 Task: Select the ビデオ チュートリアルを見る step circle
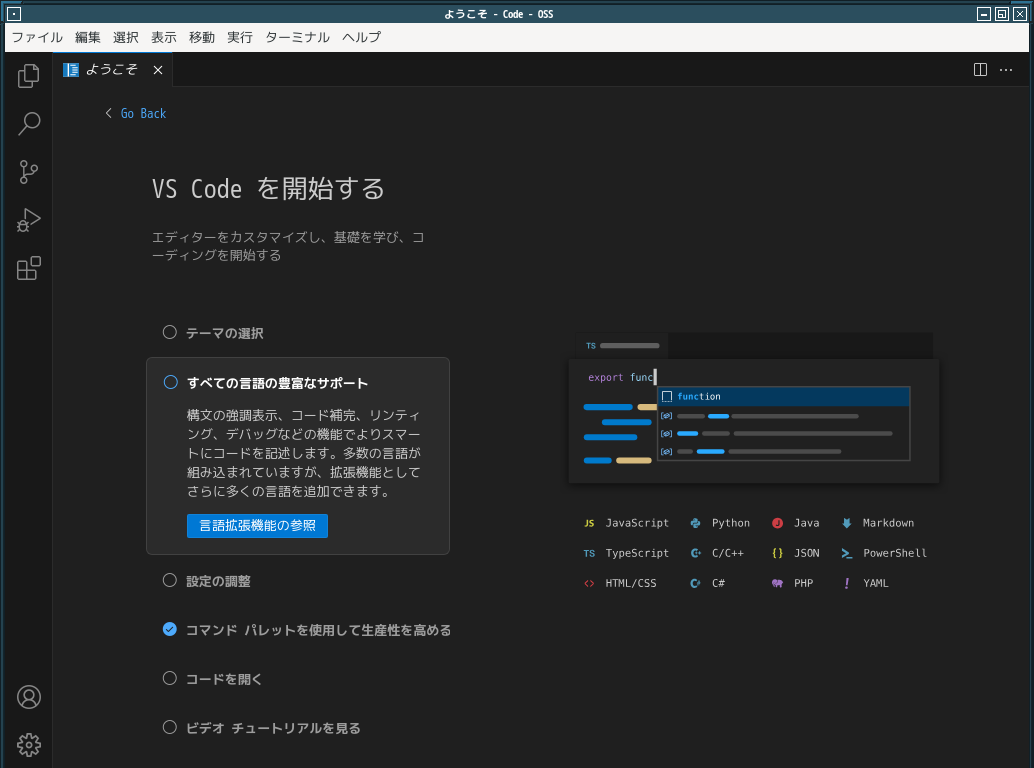click(169, 727)
